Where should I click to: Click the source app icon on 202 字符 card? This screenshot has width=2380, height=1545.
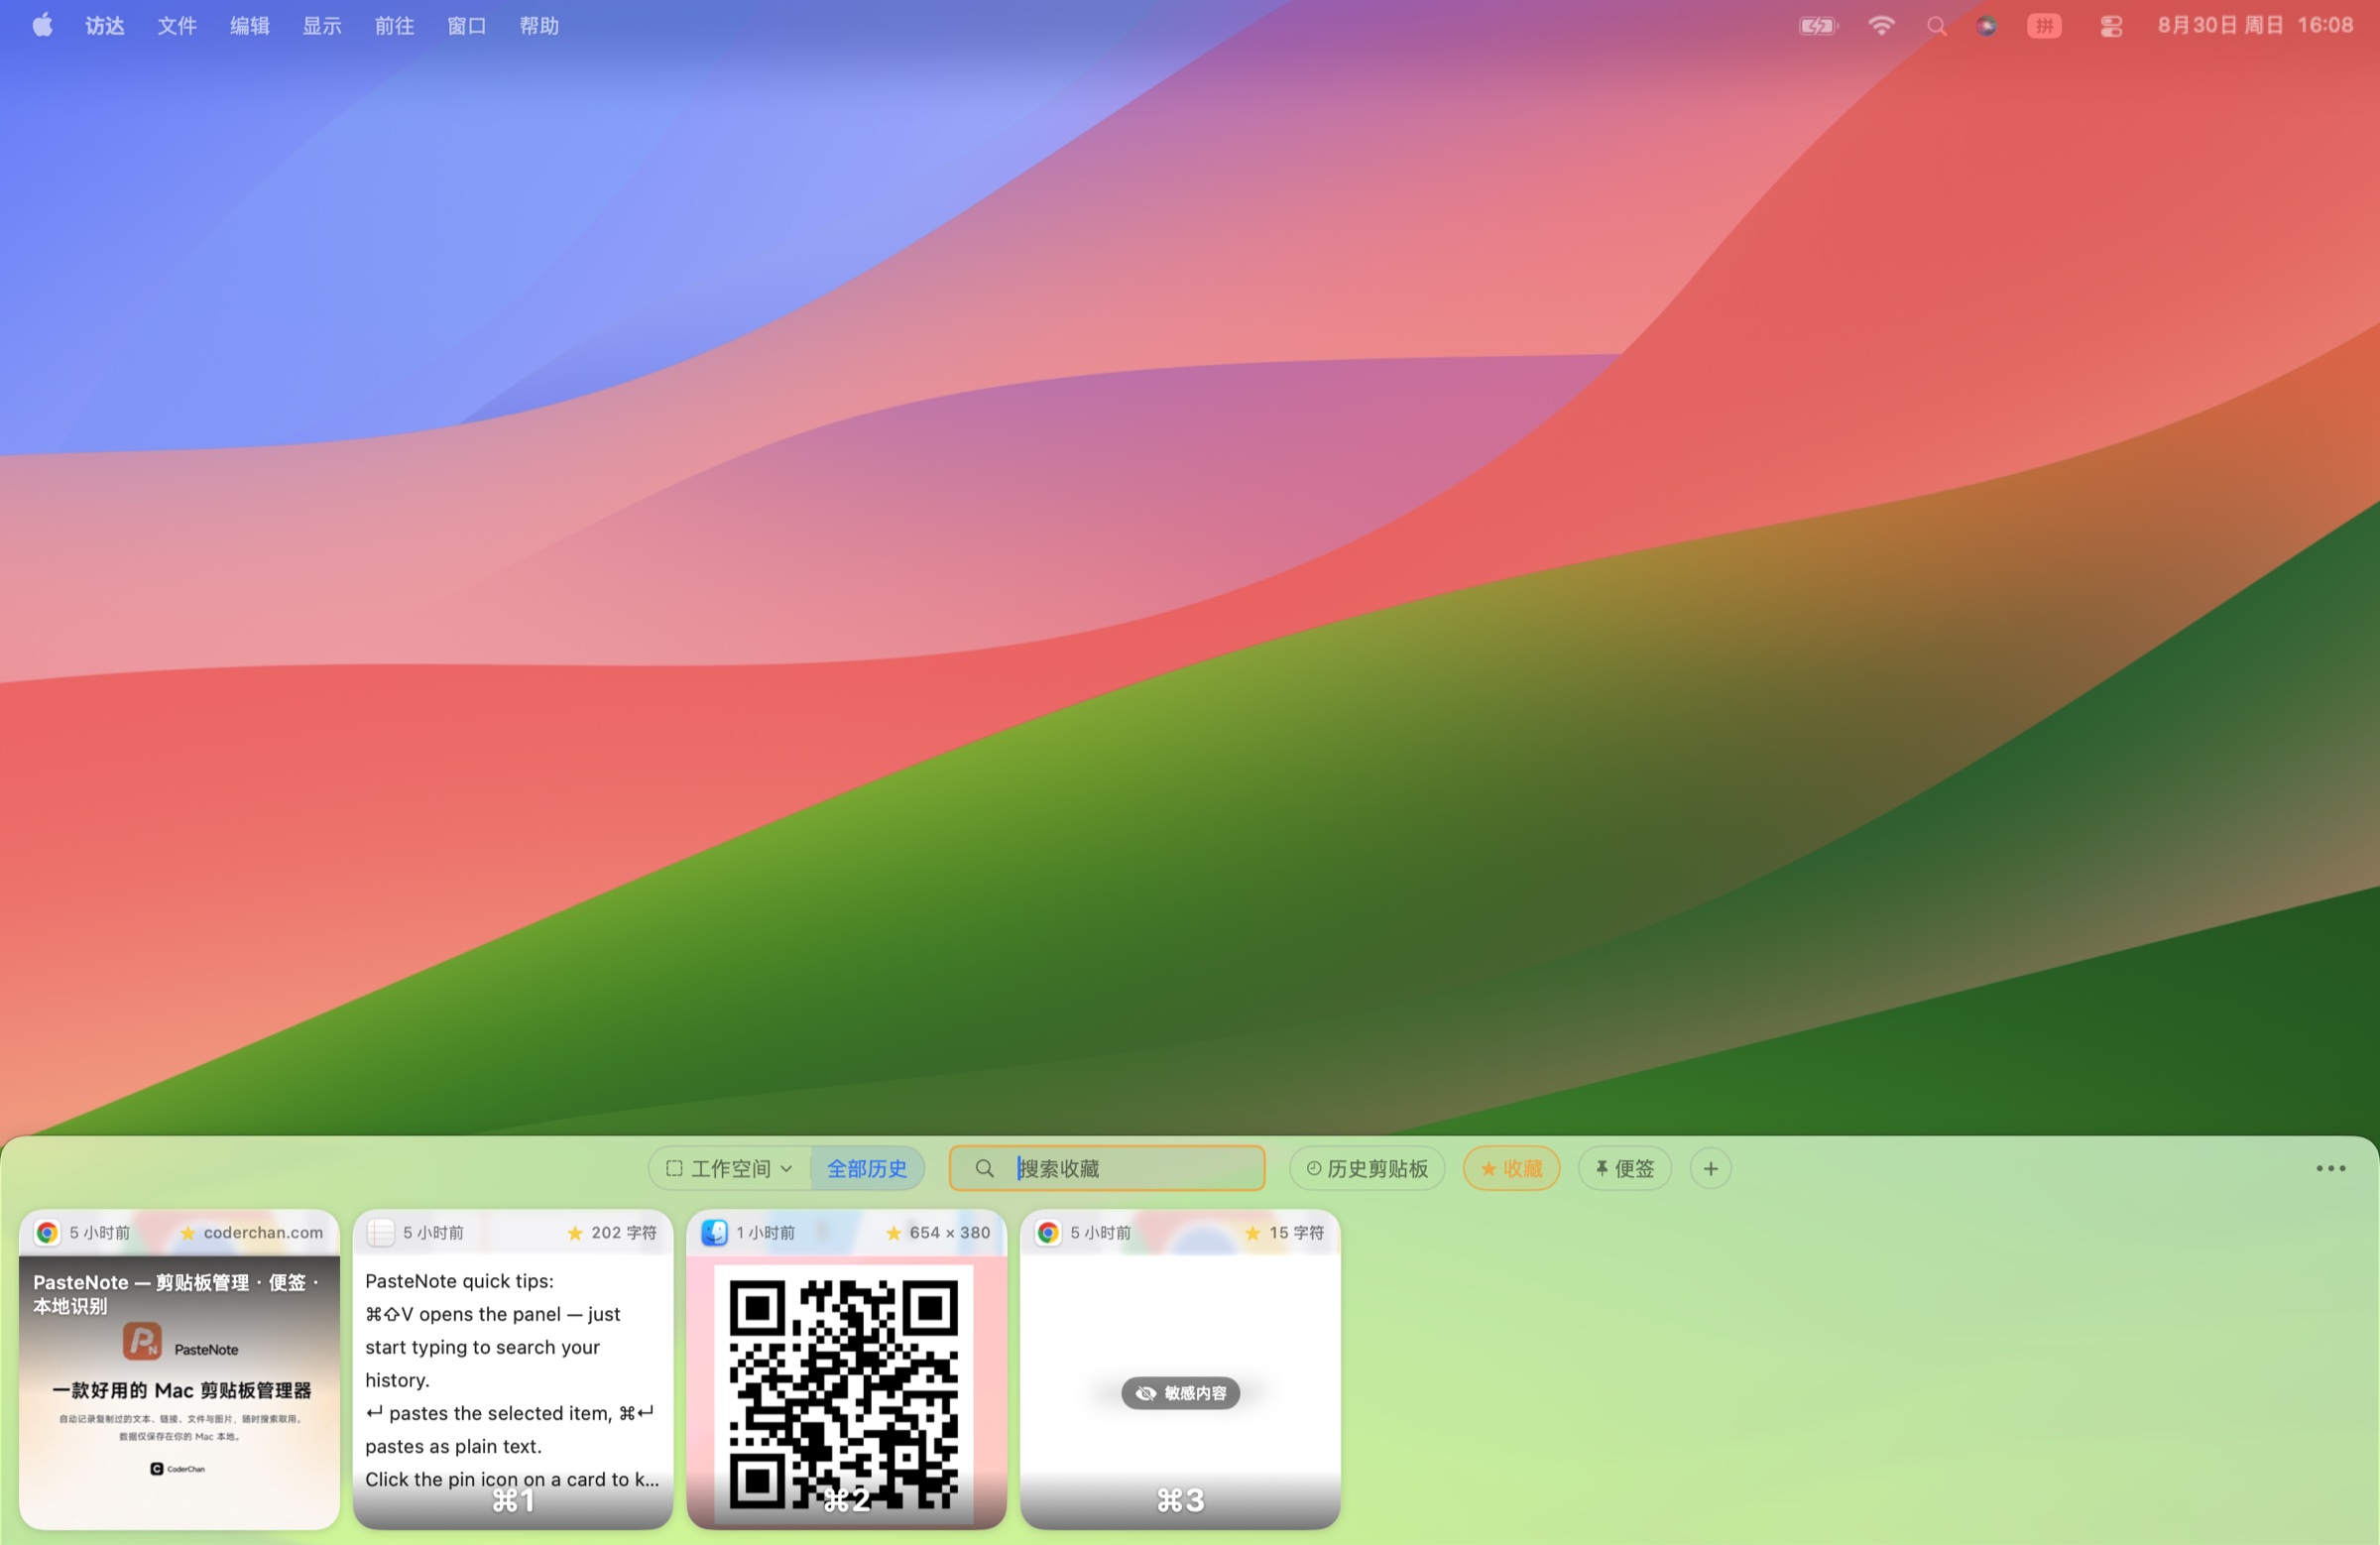pyautogui.click(x=381, y=1232)
